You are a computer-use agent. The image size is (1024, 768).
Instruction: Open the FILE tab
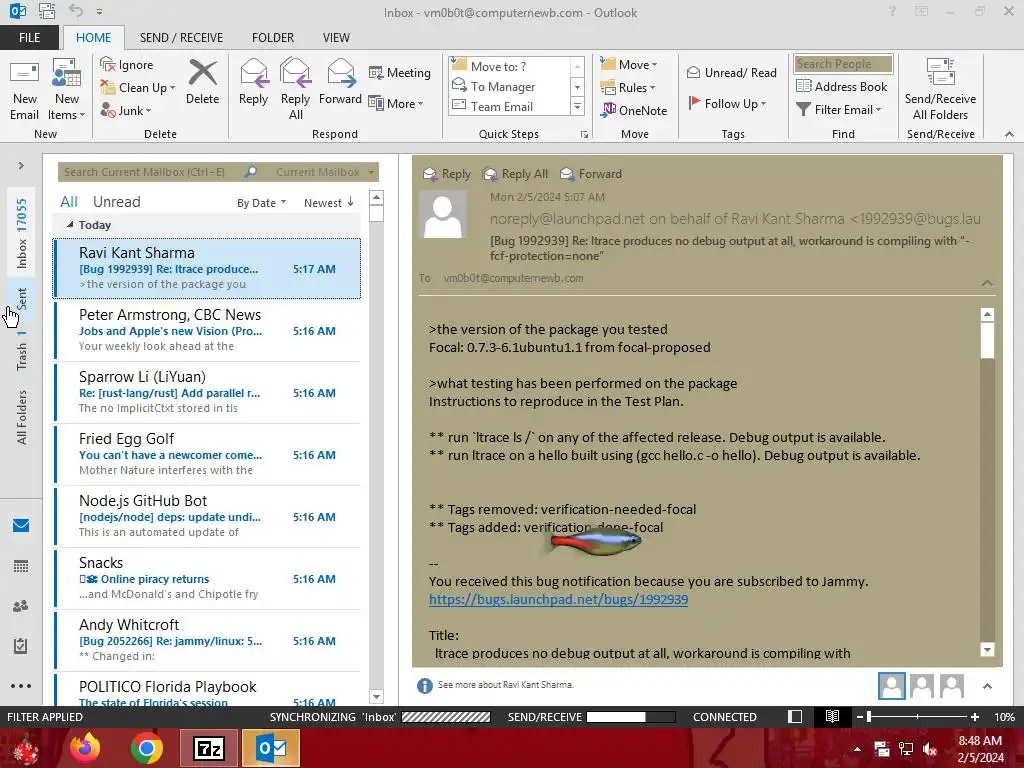pos(29,38)
